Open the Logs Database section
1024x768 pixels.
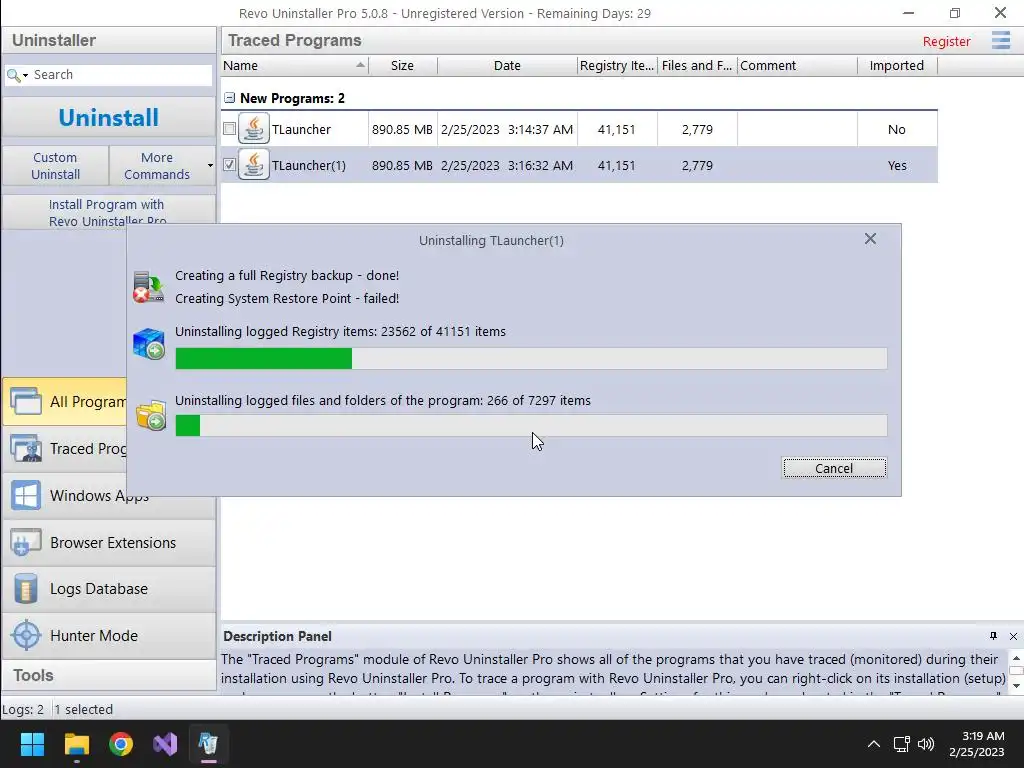[108, 589]
